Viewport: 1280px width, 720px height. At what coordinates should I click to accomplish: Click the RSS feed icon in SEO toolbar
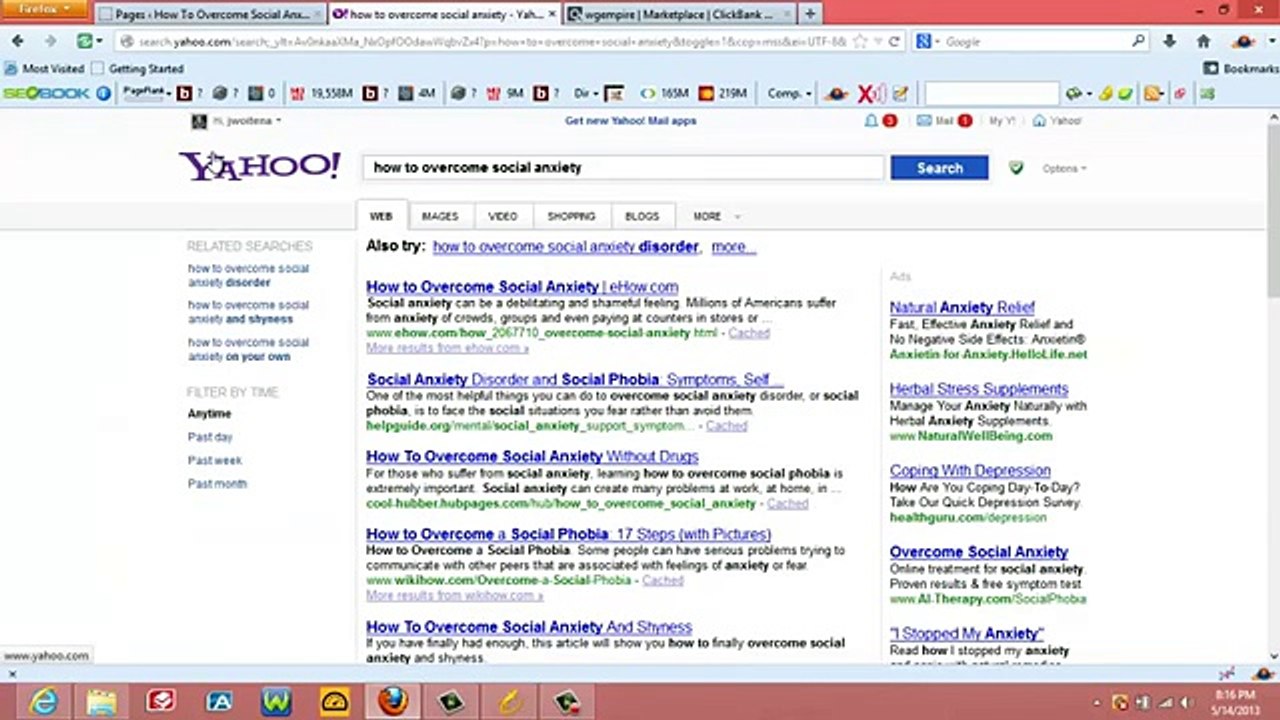1152,93
